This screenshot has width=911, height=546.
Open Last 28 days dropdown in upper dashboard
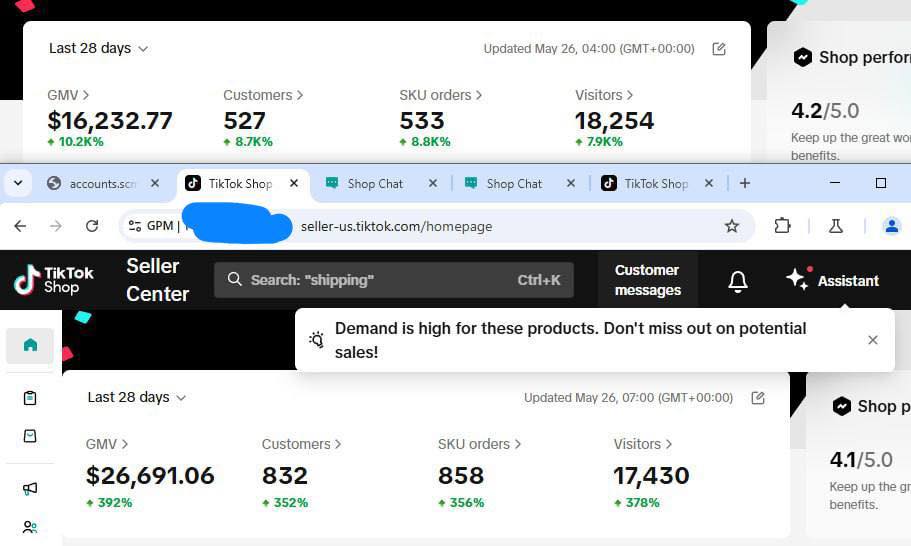pos(98,48)
